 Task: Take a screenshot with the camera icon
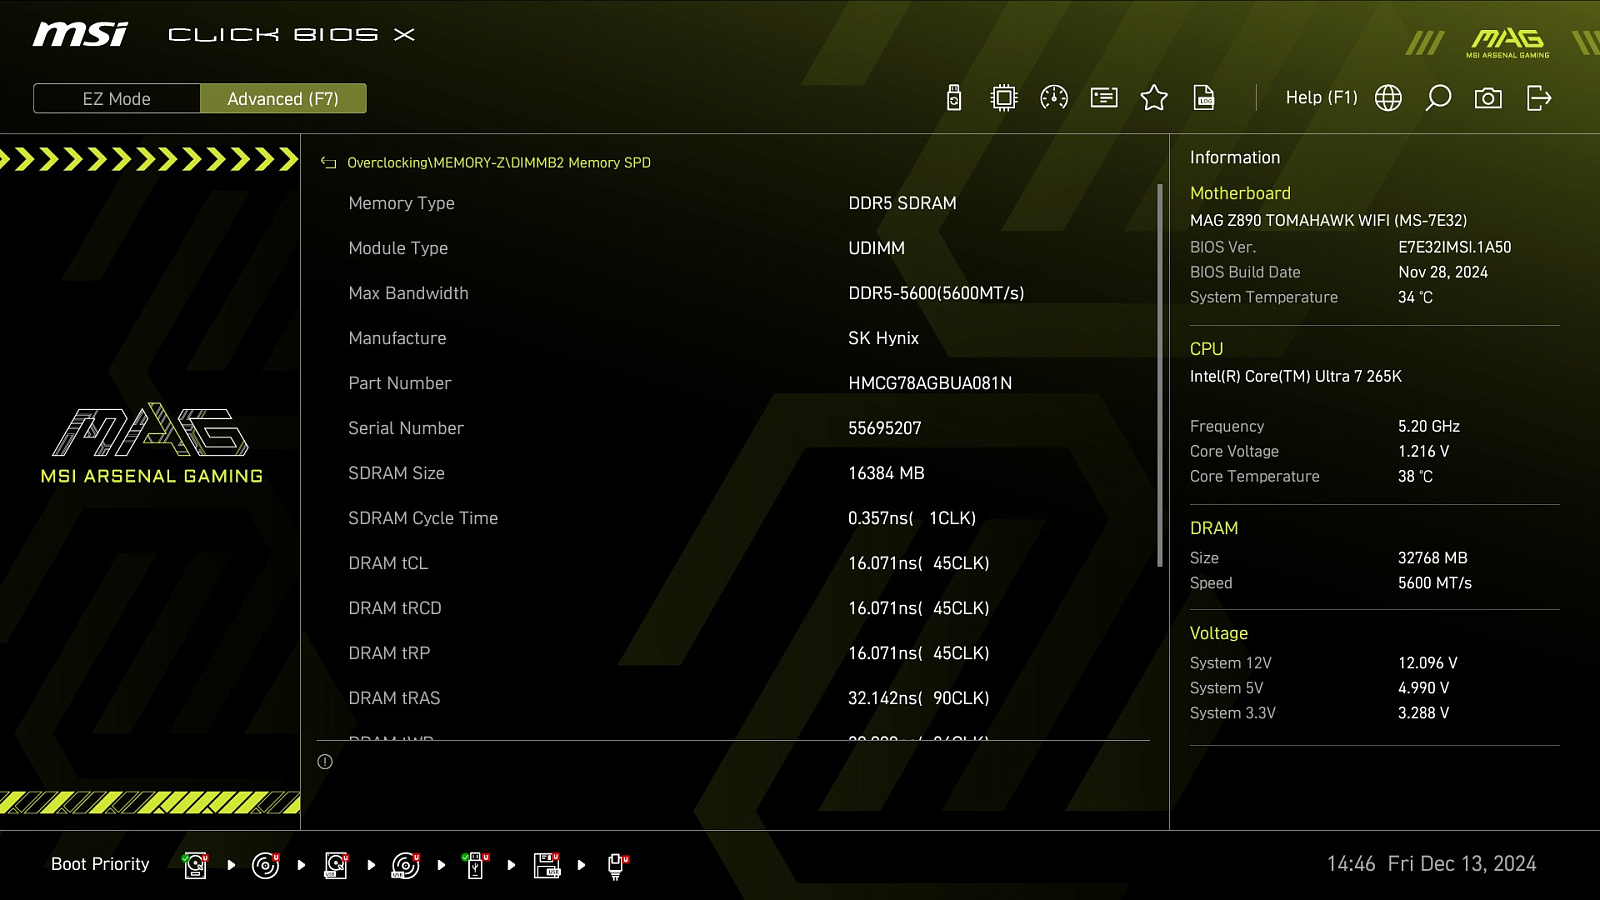(1488, 97)
